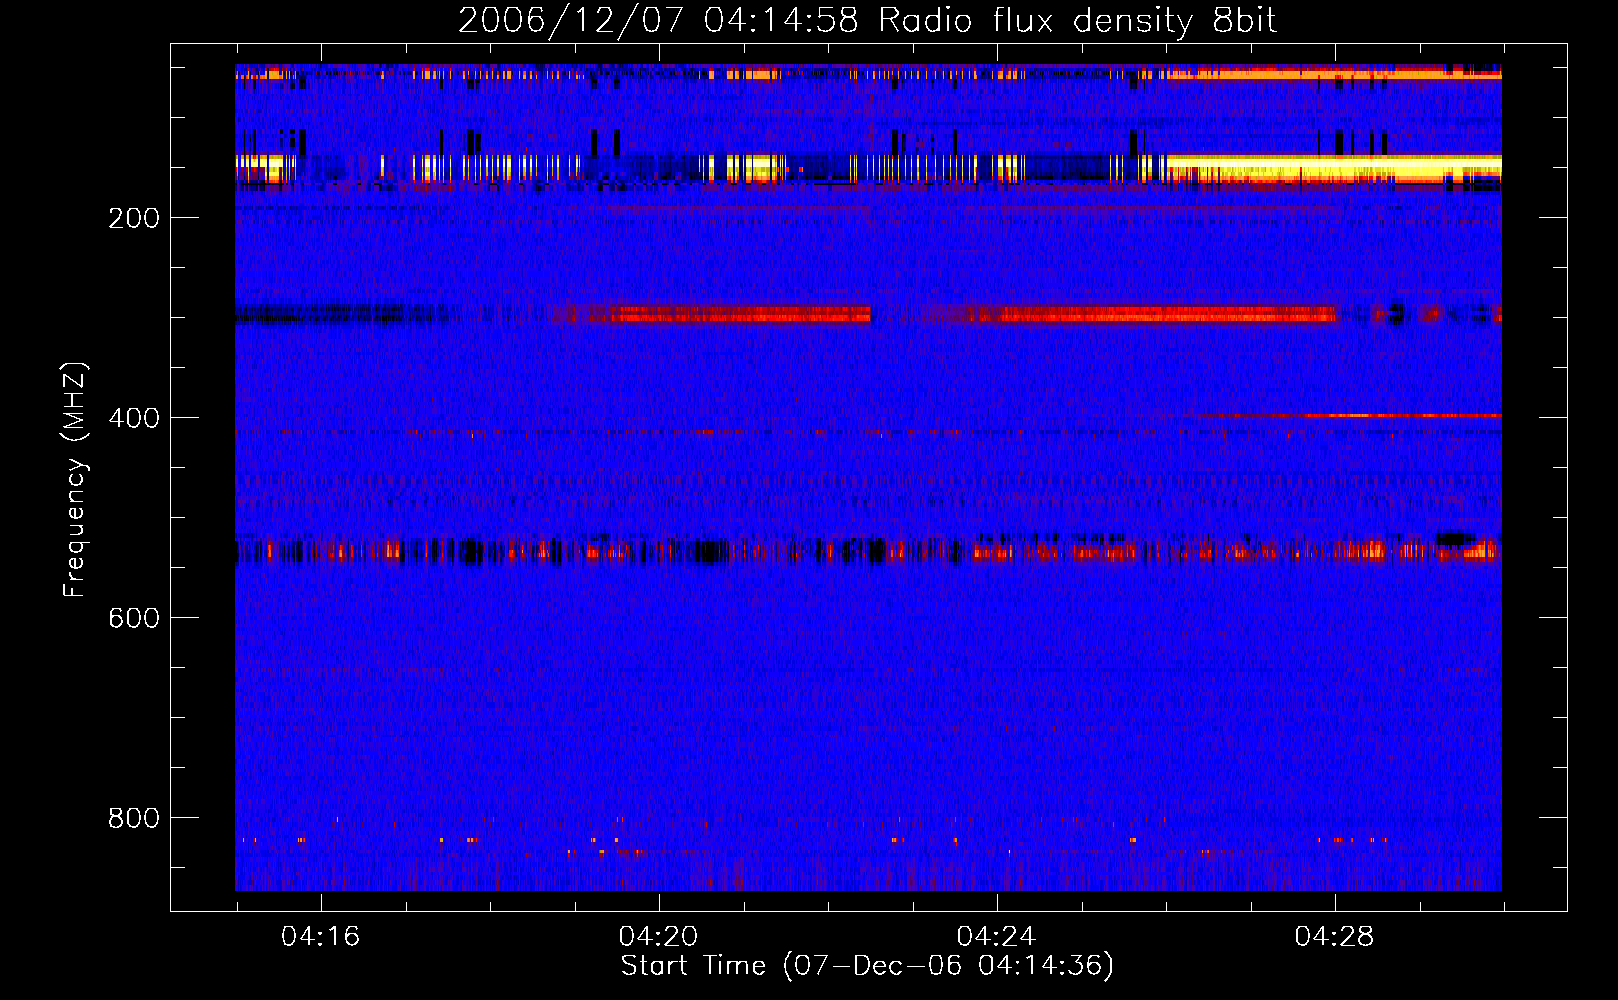This screenshot has height=1000, width=1618.
Task: Click the 200 frequency tick label
Action: tap(134, 218)
